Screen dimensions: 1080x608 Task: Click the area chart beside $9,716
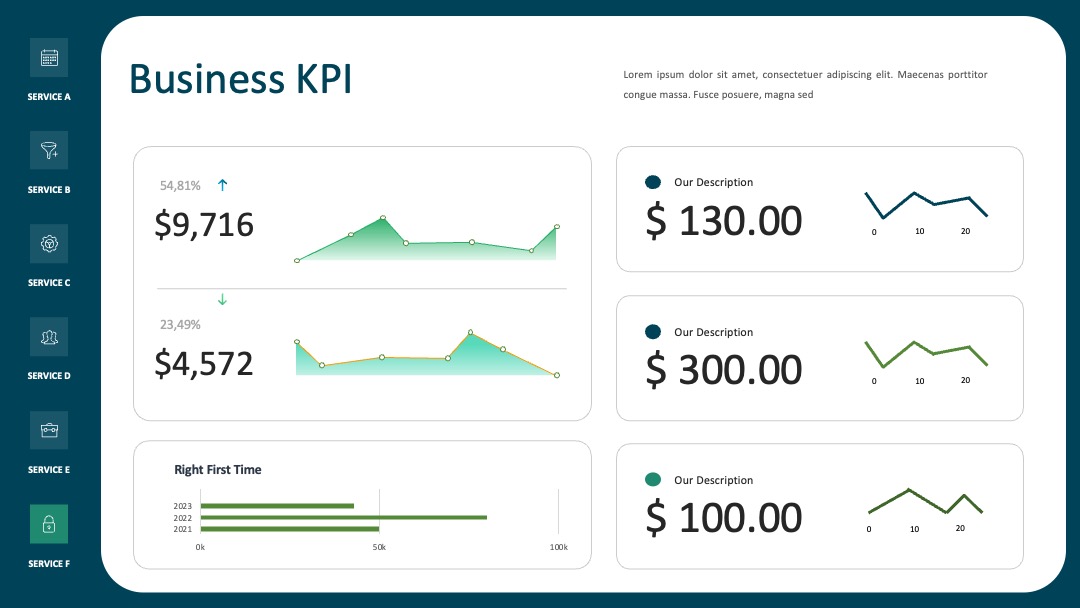point(427,239)
